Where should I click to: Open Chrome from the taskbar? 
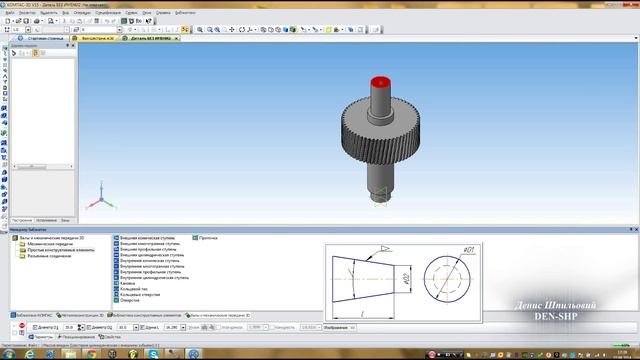[x=91, y=354]
